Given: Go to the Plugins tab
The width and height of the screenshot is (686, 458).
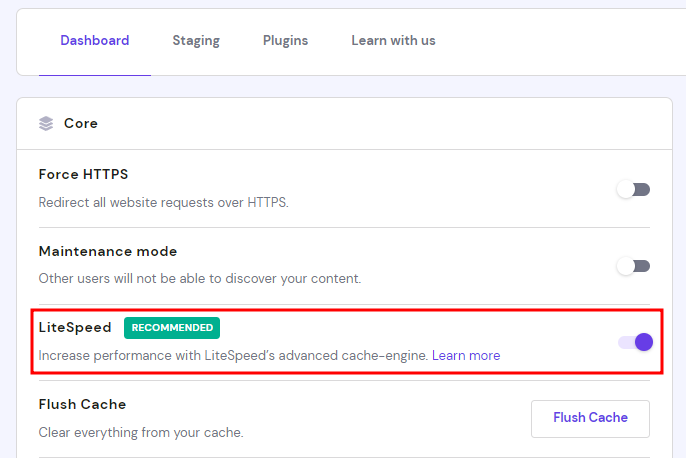Looking at the screenshot, I should 285,41.
